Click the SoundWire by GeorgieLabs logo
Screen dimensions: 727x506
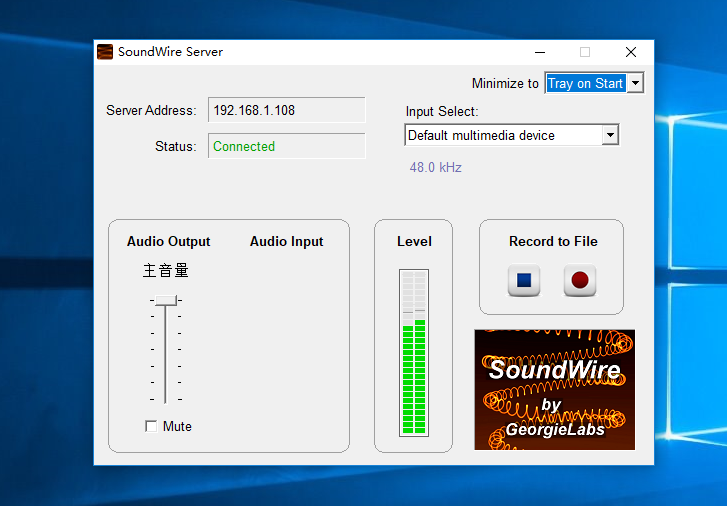[555, 390]
